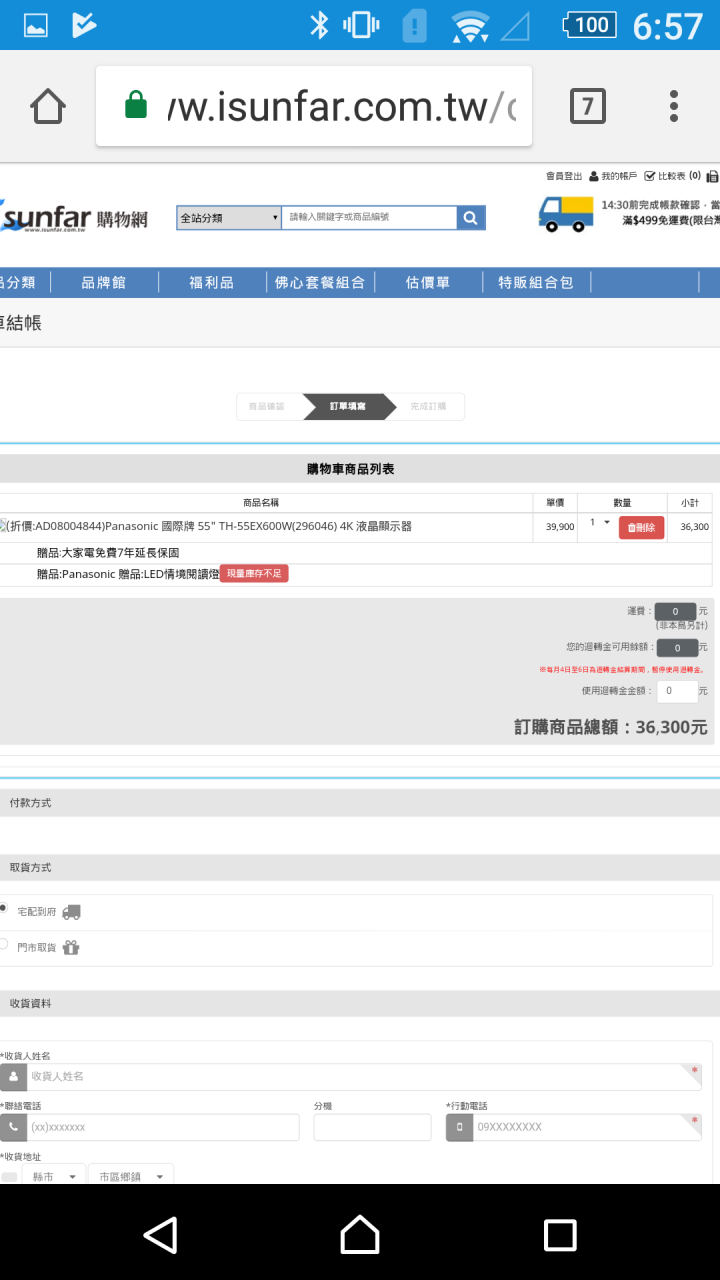The image size is (720, 1280).
Task: Click the sunfar 購物網 logo
Action: point(74,217)
